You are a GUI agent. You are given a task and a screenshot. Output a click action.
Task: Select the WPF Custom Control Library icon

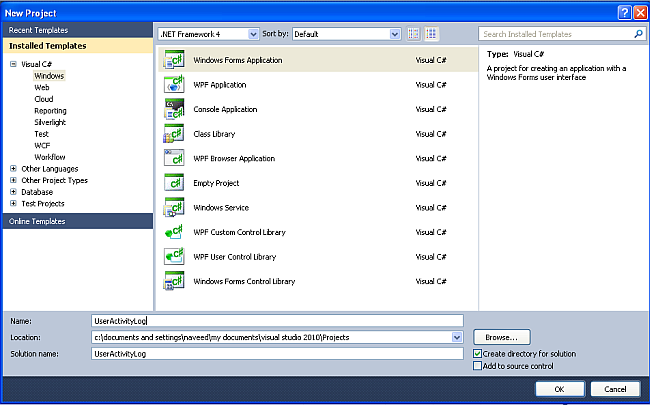click(x=174, y=232)
